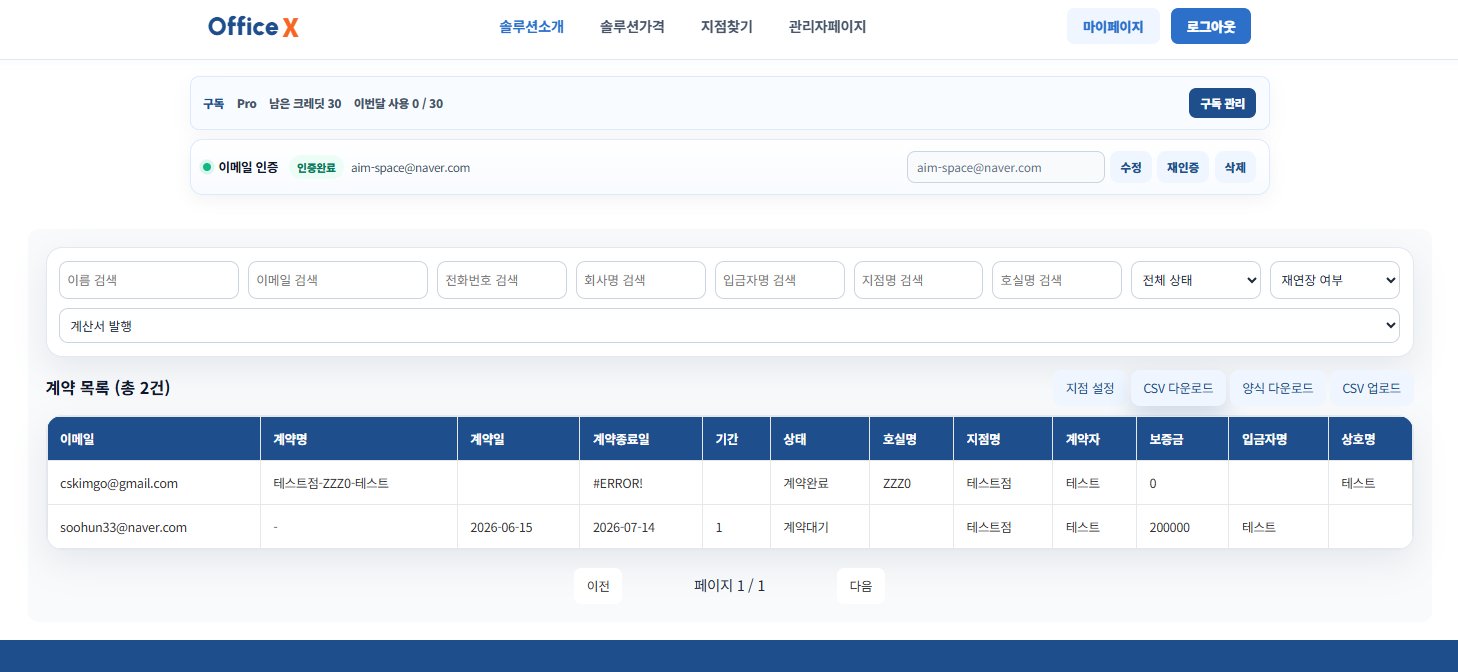Click the 재인증 button
The width and height of the screenshot is (1458, 672).
(1183, 167)
